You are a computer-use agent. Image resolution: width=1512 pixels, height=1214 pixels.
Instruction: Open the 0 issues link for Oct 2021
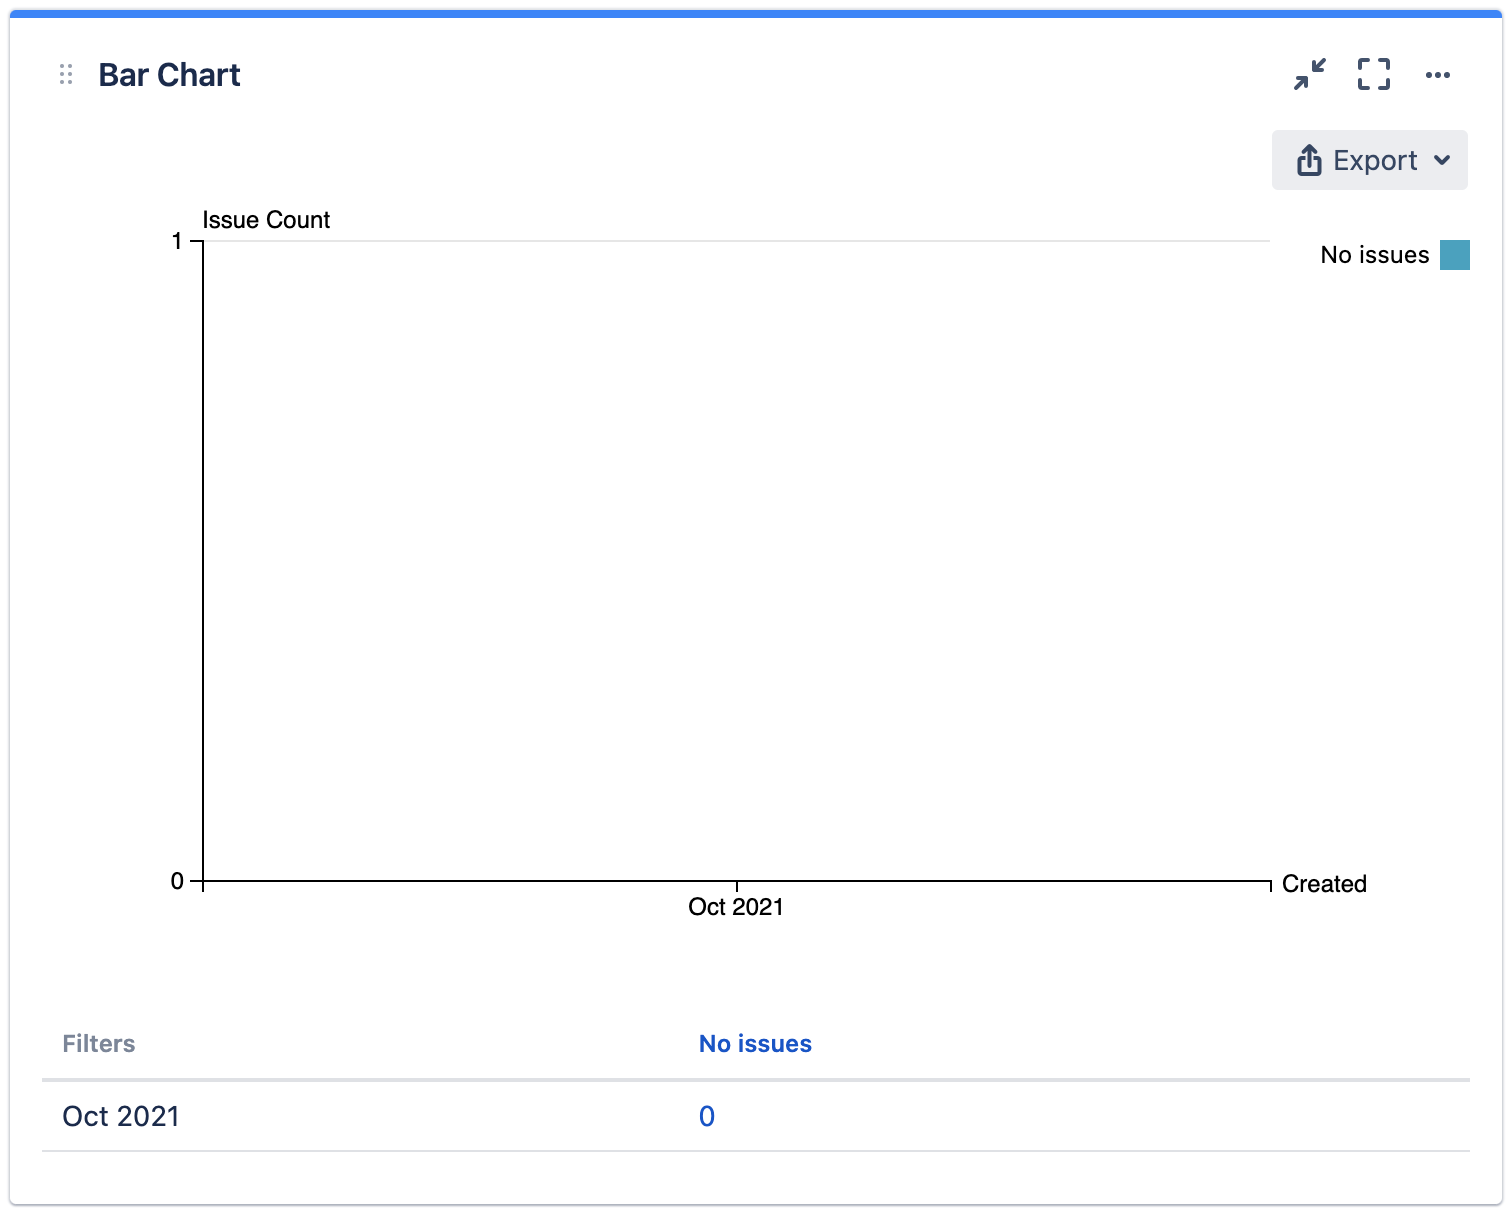point(707,1116)
